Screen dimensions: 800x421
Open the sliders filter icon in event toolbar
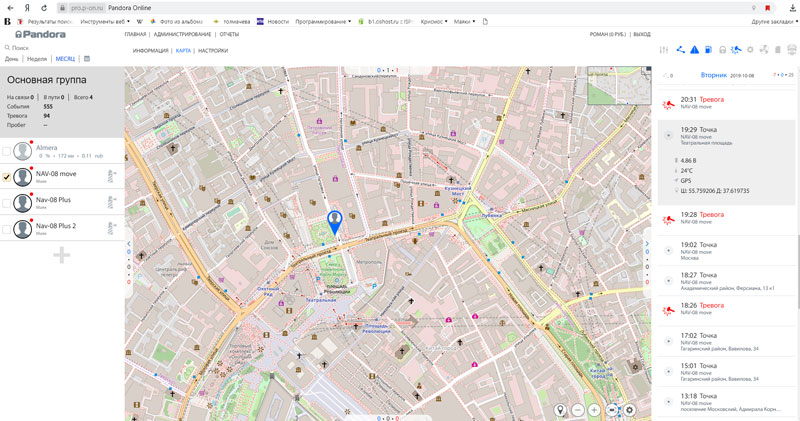pos(663,49)
